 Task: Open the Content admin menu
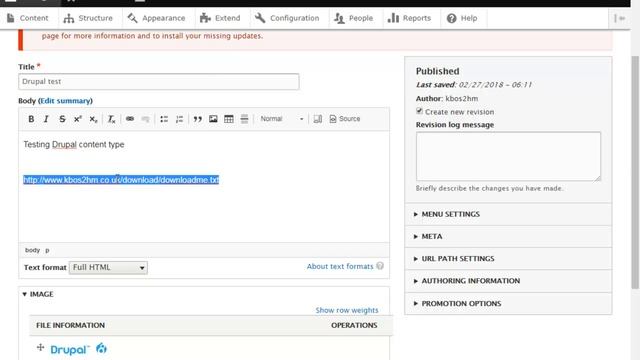coord(28,18)
